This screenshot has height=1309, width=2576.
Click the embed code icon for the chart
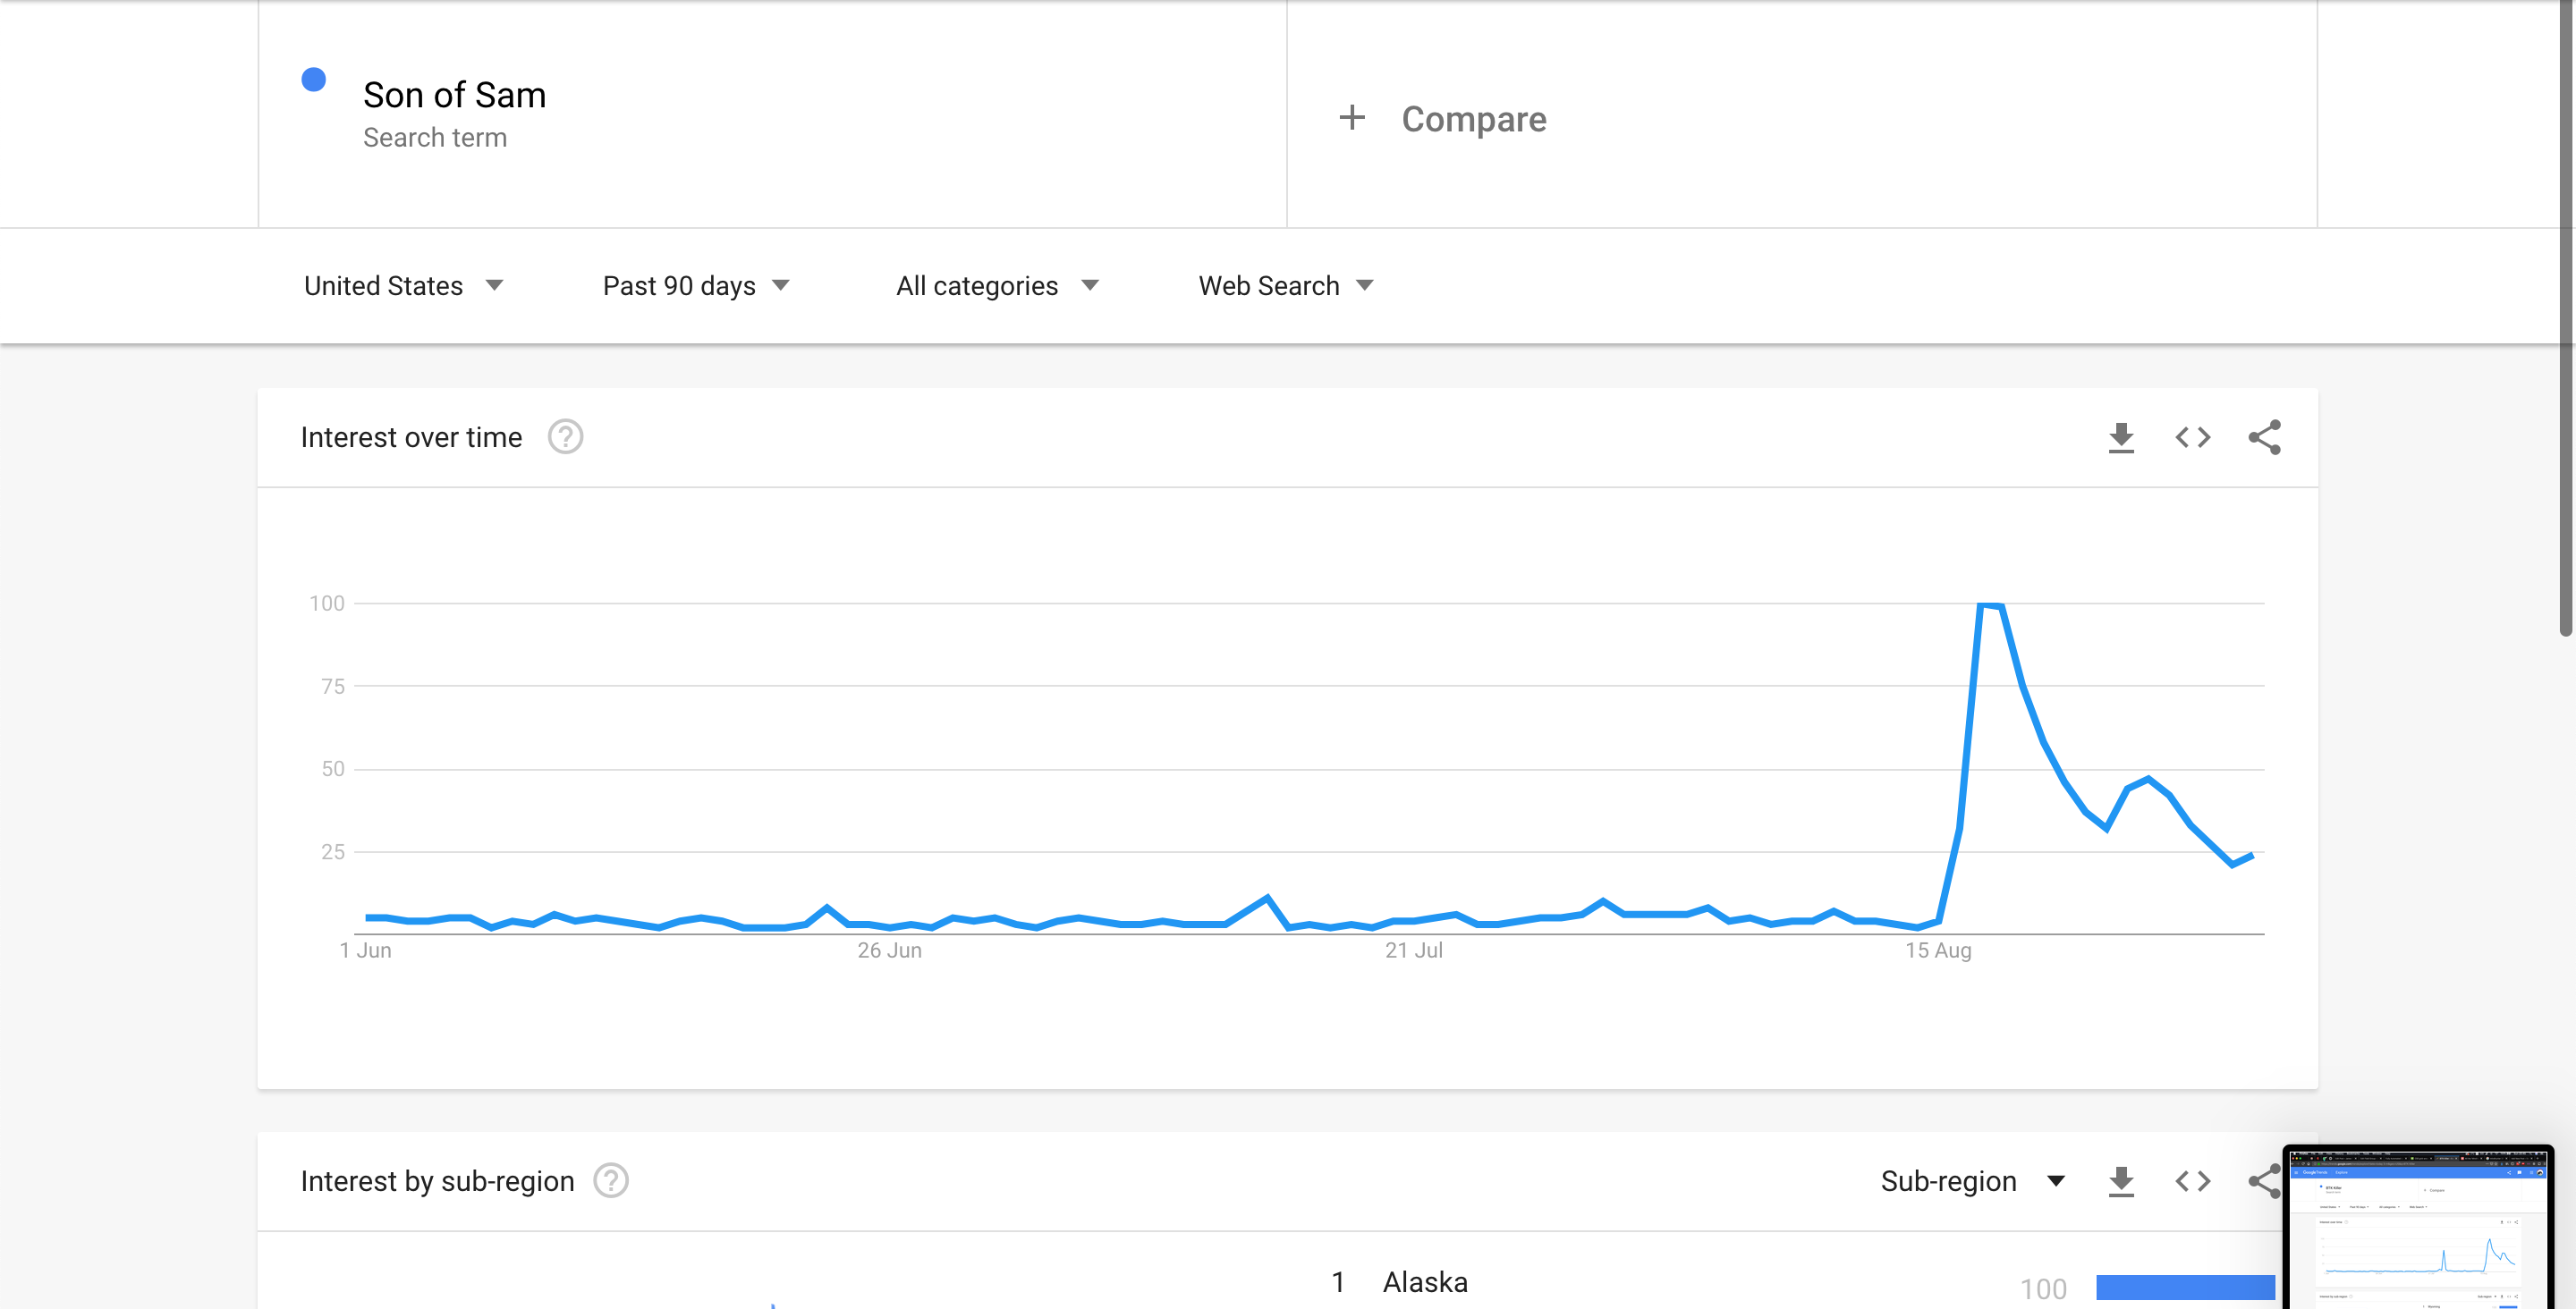[x=2192, y=437]
